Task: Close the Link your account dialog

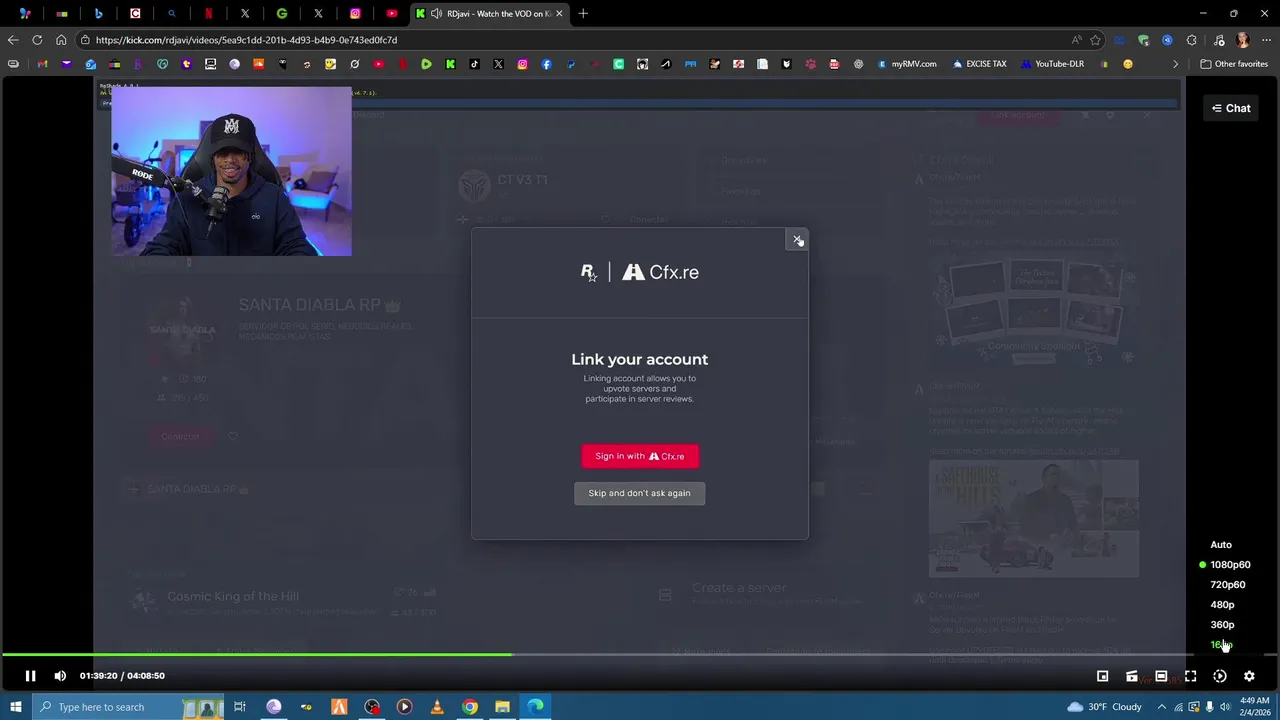Action: pyautogui.click(x=797, y=239)
